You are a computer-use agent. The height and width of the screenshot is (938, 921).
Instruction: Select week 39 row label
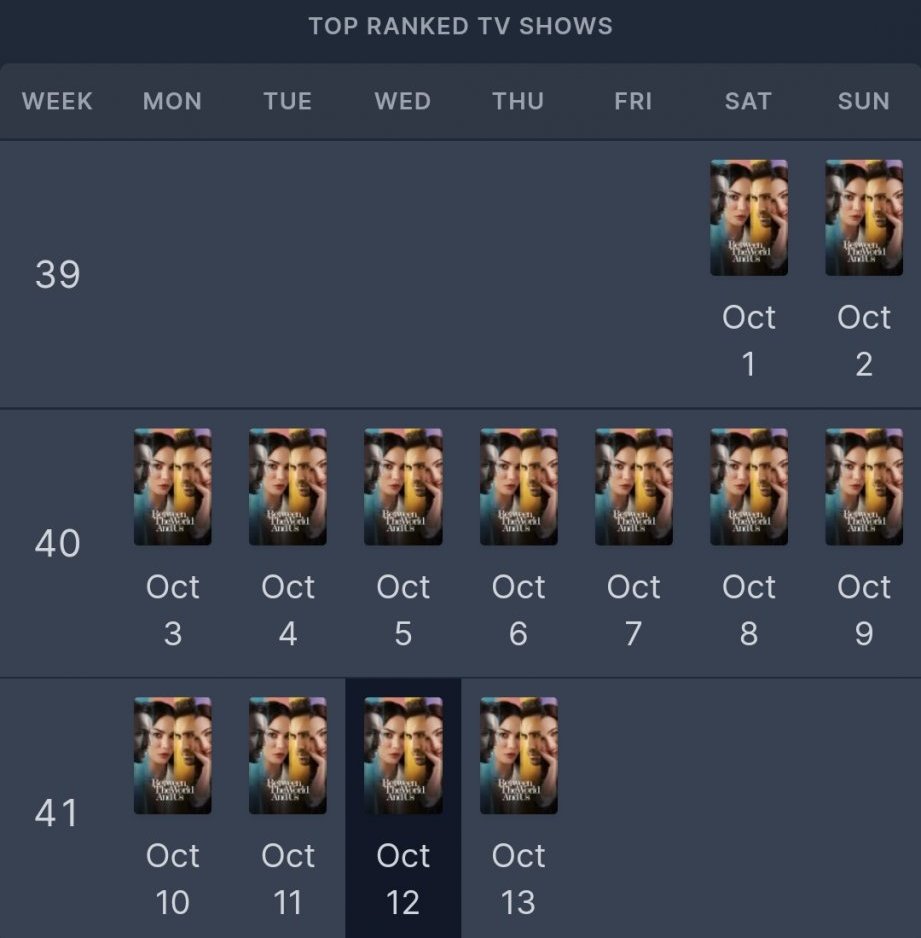pyautogui.click(x=57, y=274)
